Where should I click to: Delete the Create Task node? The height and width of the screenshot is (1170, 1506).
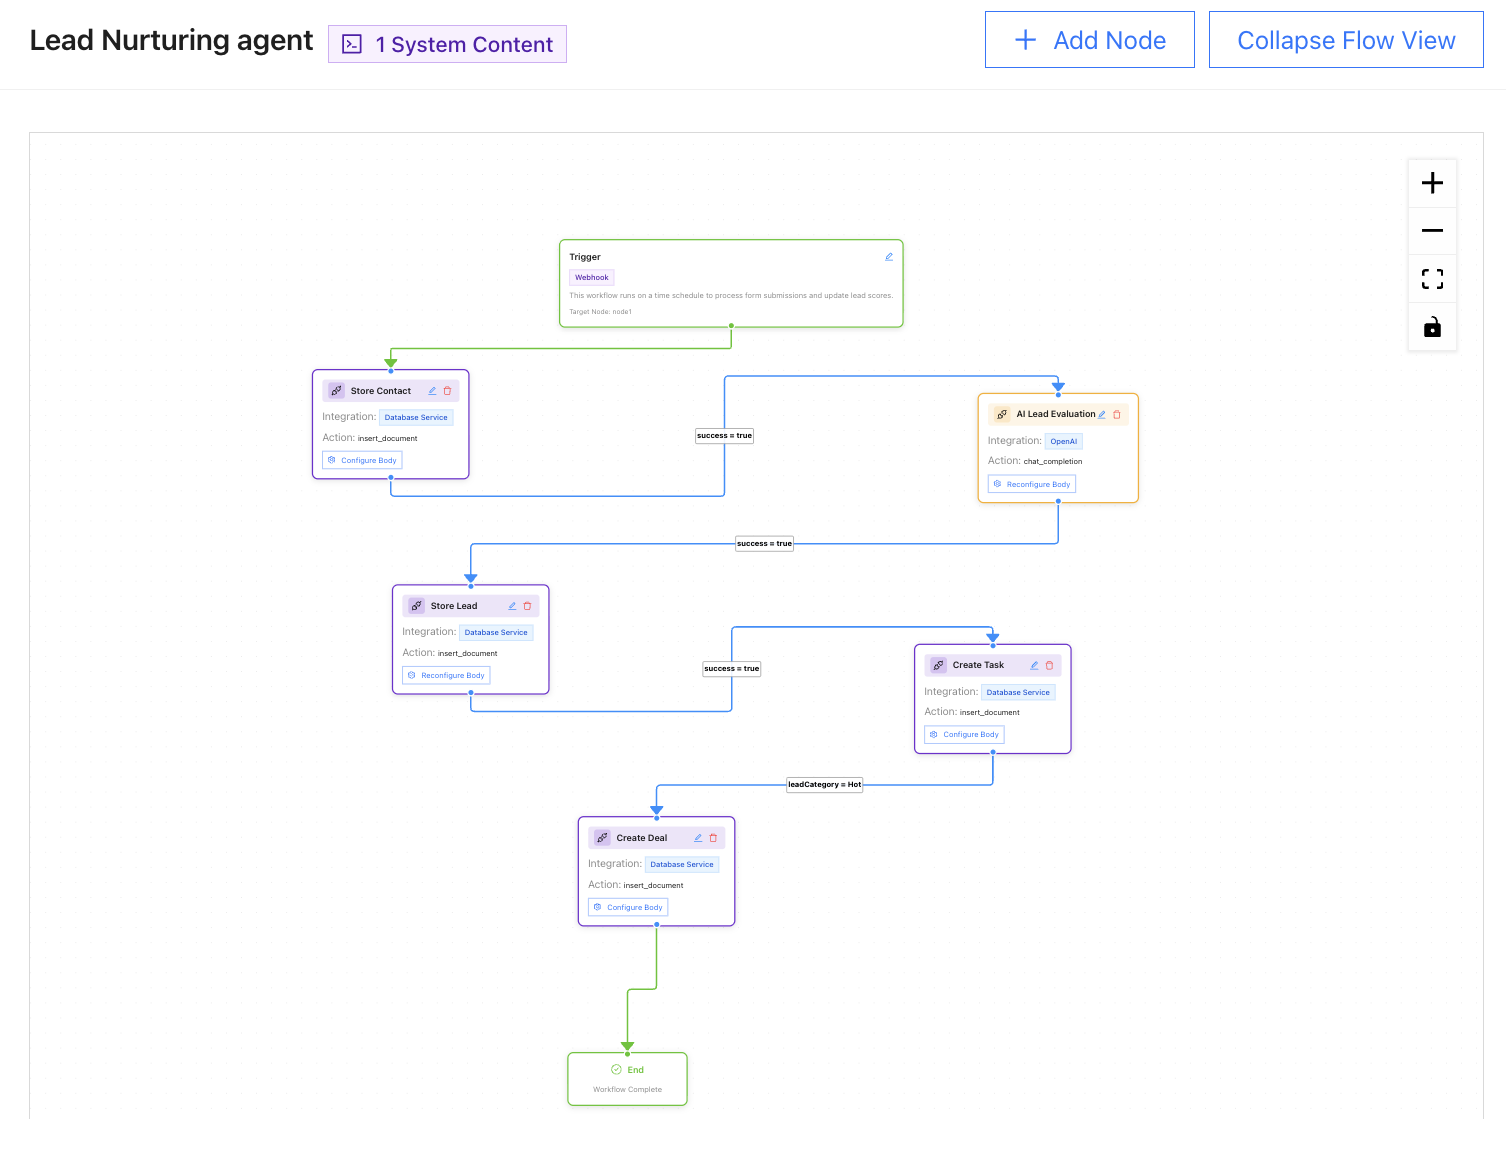click(1049, 665)
